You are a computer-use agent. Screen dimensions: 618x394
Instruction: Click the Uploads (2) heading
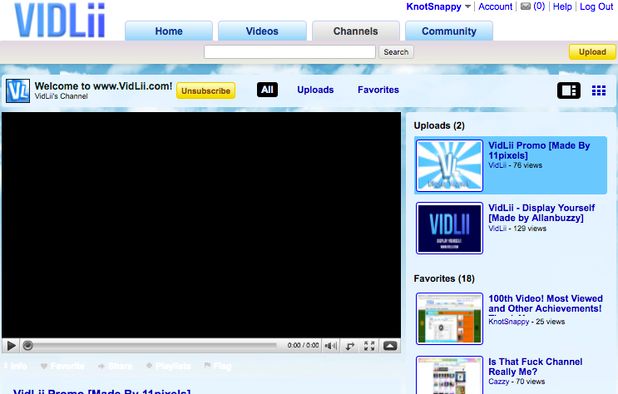(x=439, y=126)
